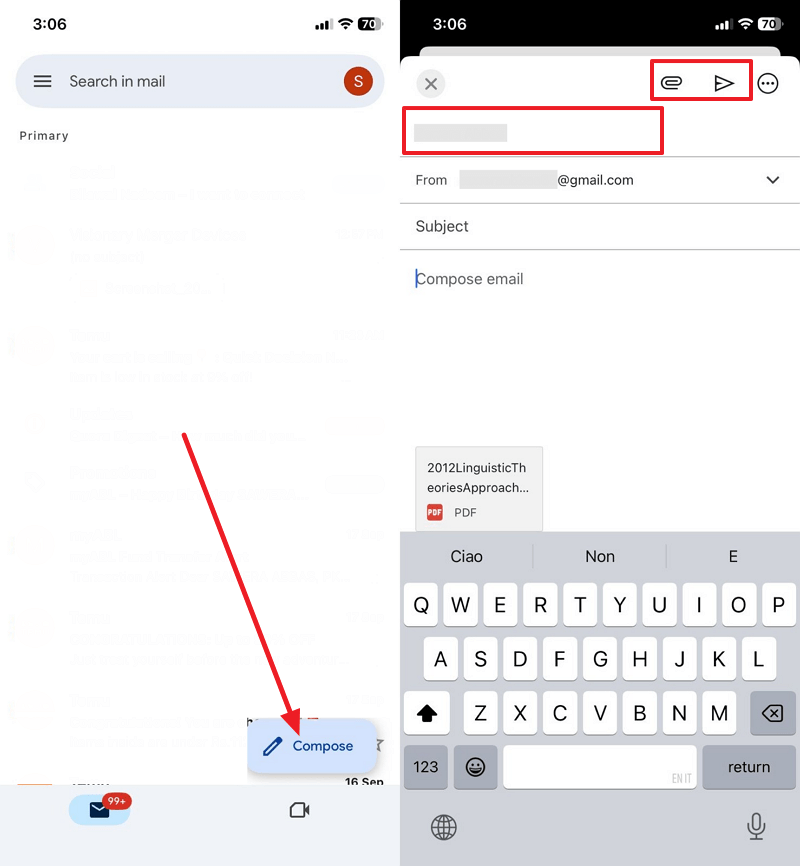Image resolution: width=800 pixels, height=866 pixels.
Task: Start dictation with the microphone icon
Action: click(x=756, y=826)
